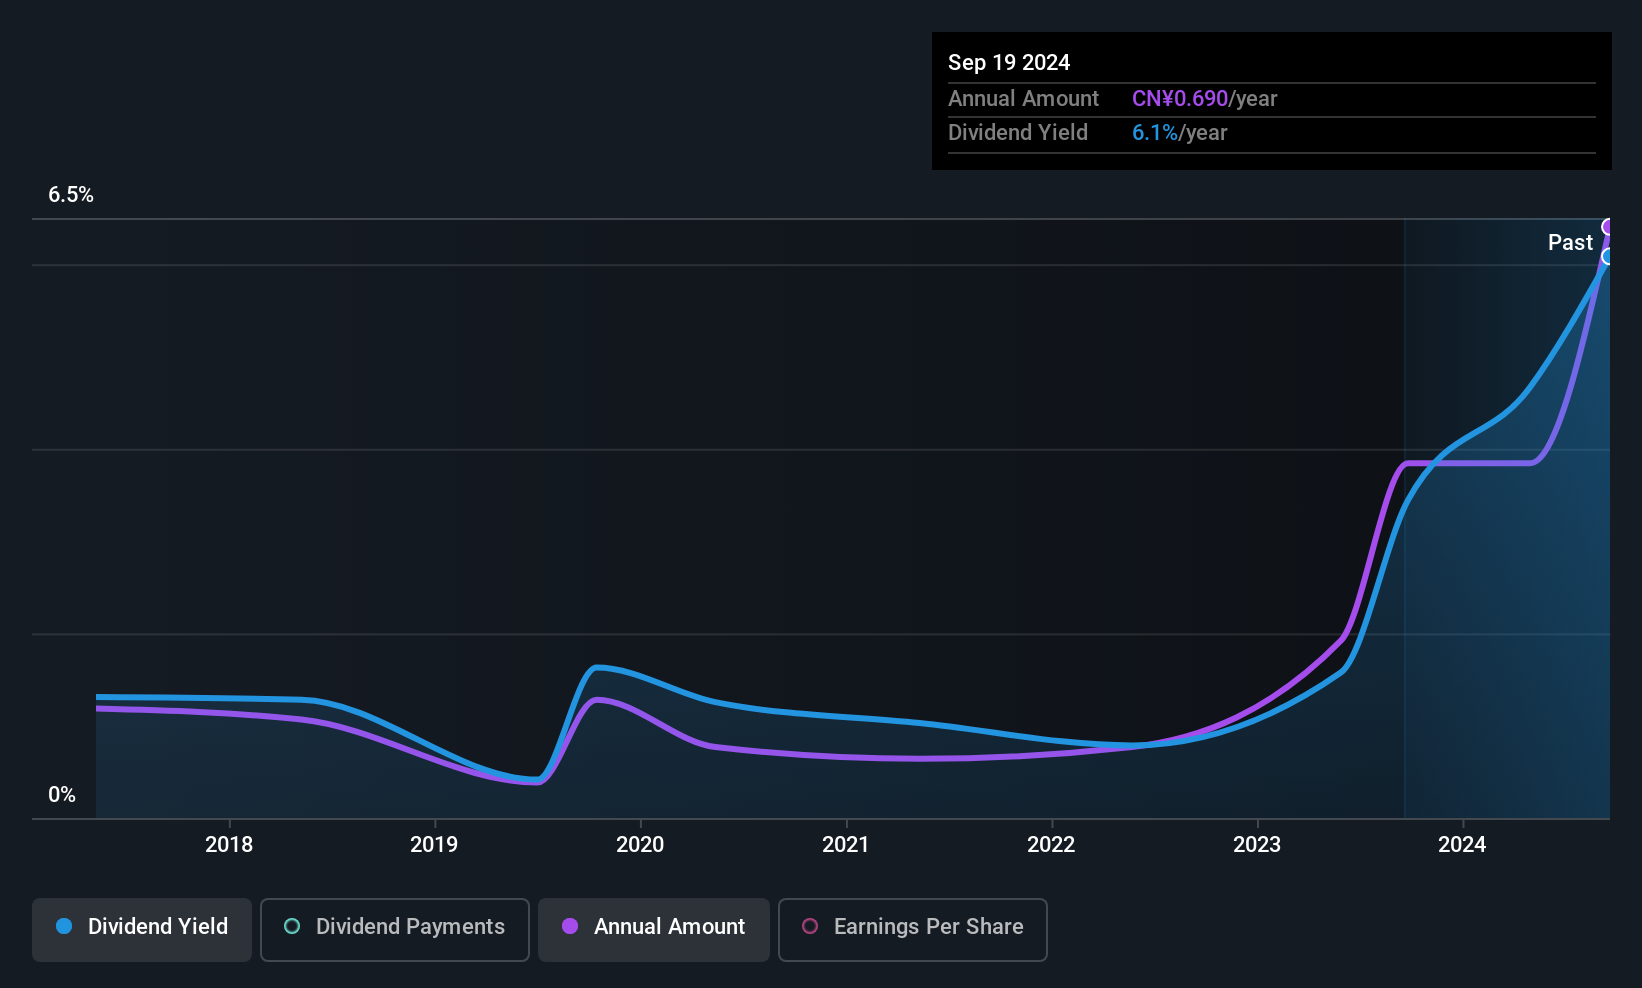The height and width of the screenshot is (988, 1642).
Task: Click the 2021 x-axis label
Action: (846, 845)
